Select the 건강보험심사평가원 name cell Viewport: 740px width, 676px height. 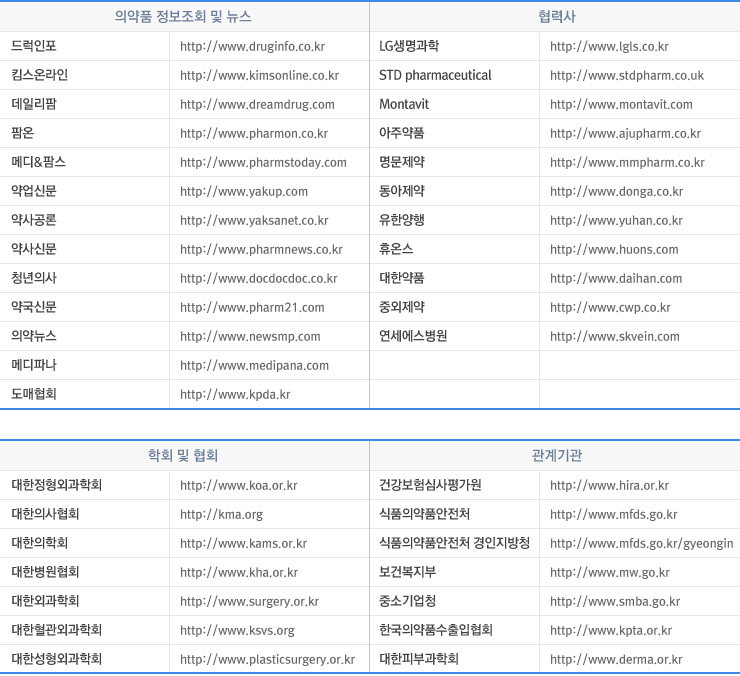tap(430, 485)
